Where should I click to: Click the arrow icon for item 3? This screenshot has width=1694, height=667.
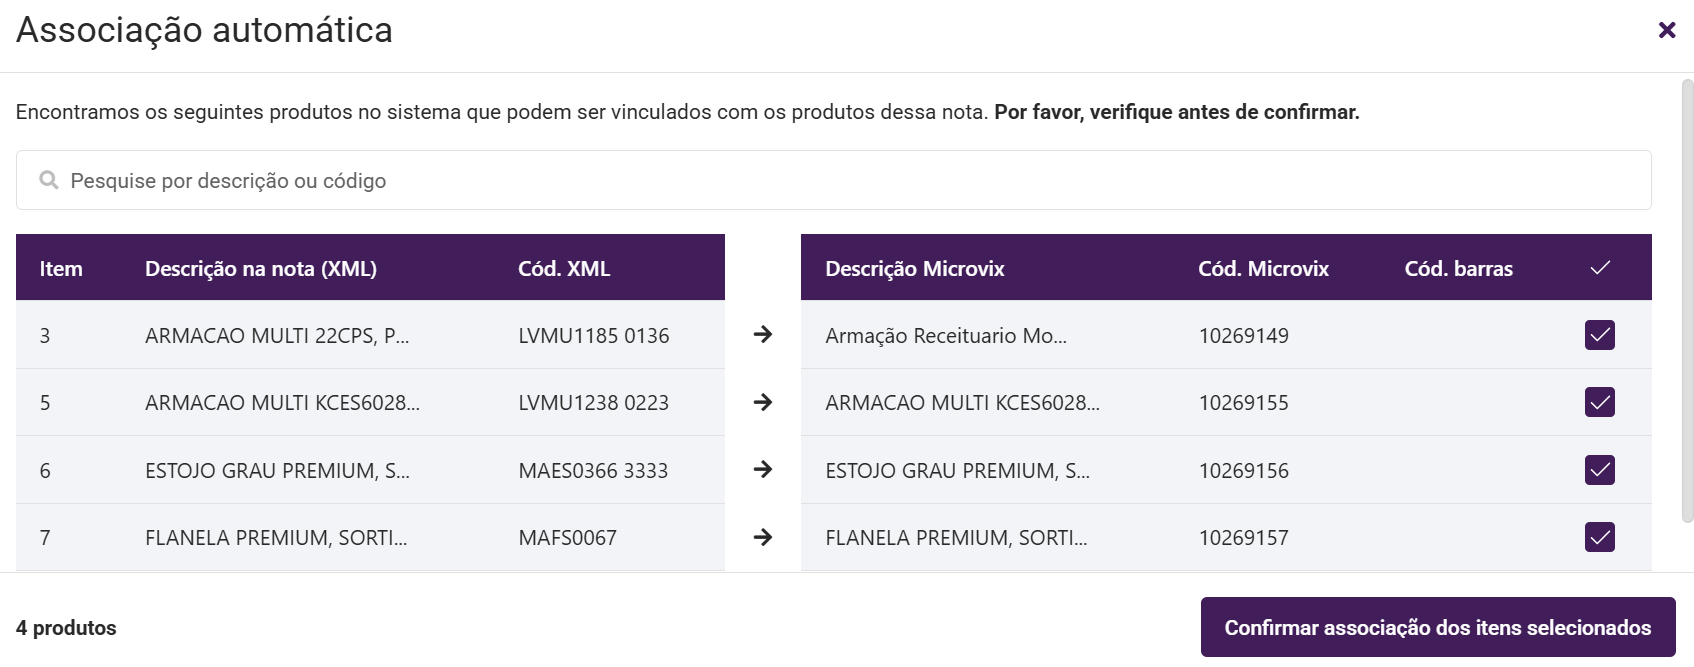tap(763, 334)
